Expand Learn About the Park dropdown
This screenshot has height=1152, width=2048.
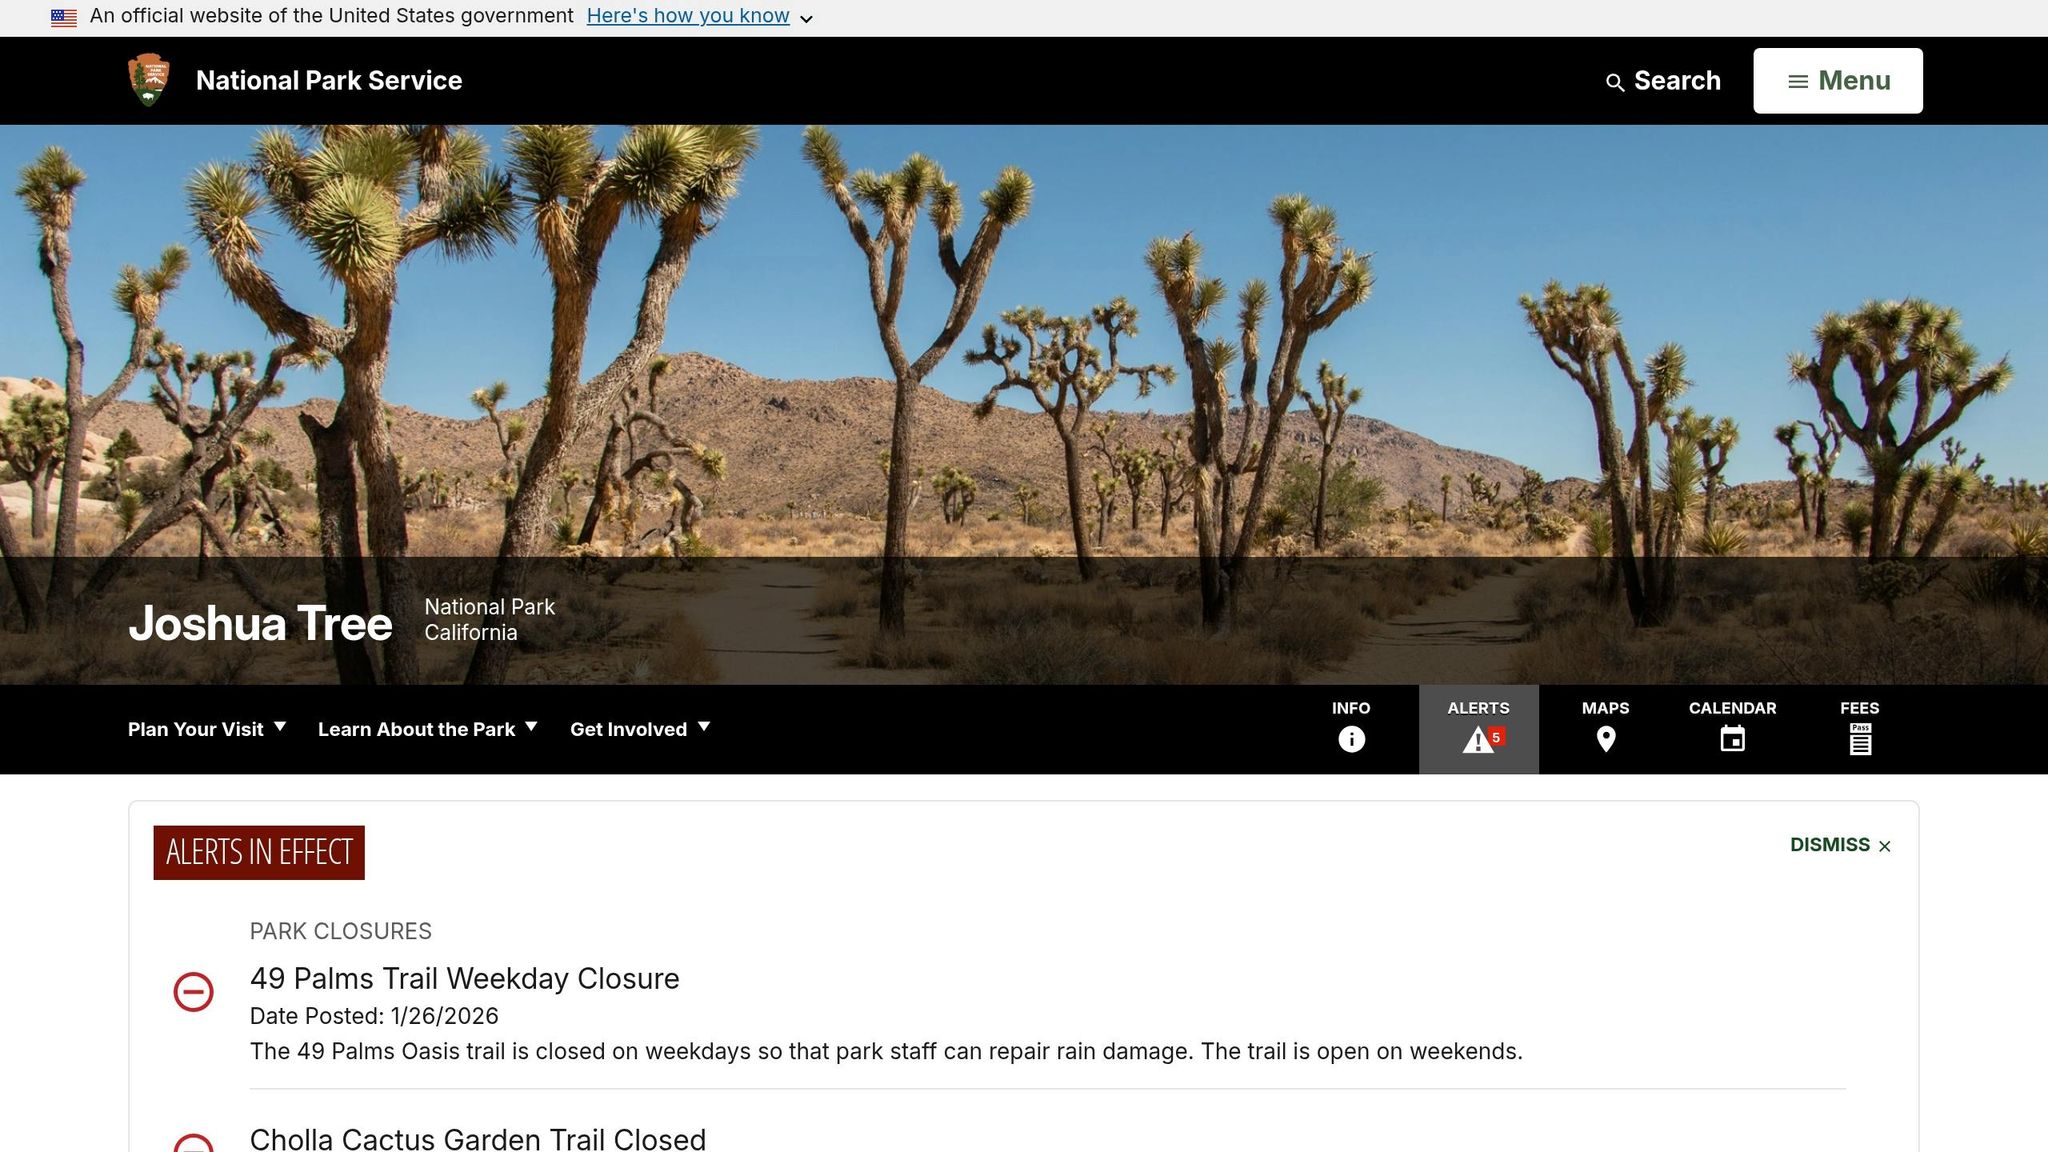[x=428, y=729]
